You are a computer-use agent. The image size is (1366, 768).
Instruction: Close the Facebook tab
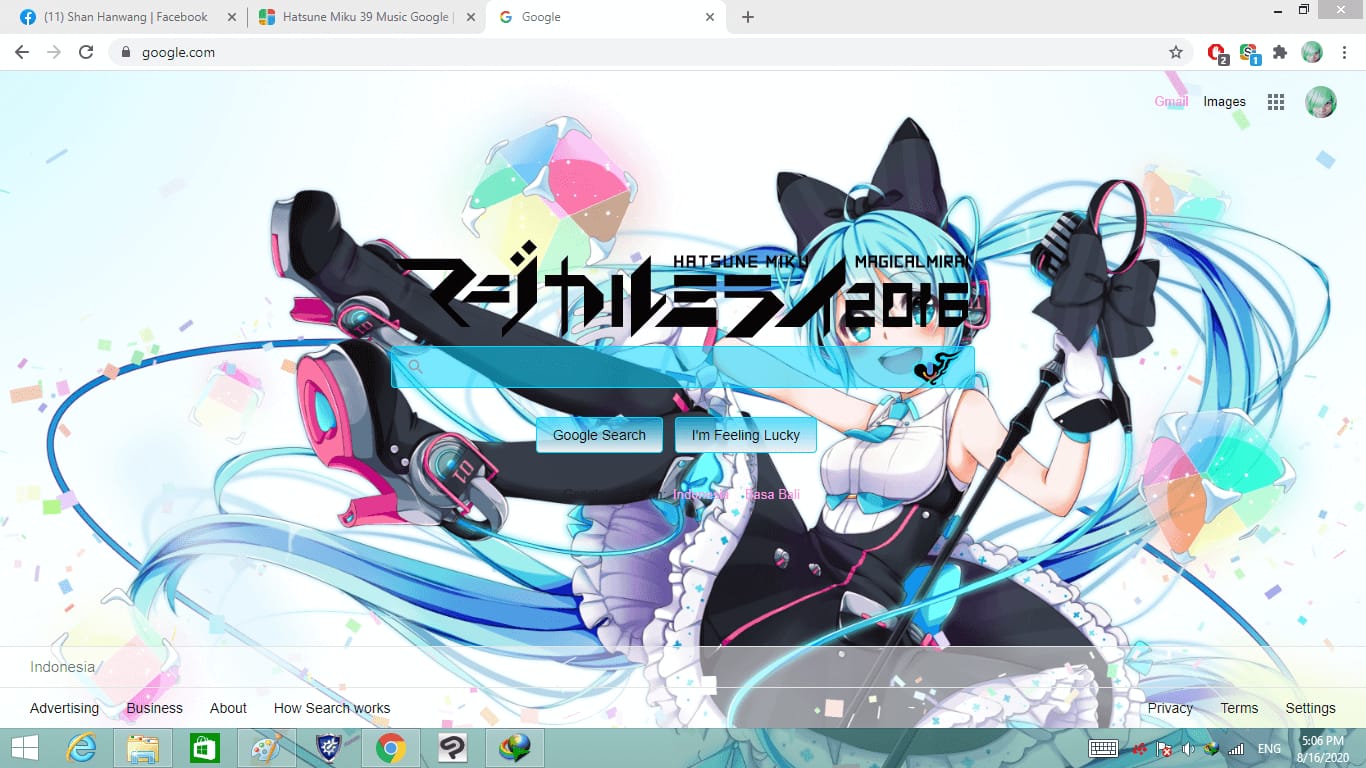[x=232, y=17]
